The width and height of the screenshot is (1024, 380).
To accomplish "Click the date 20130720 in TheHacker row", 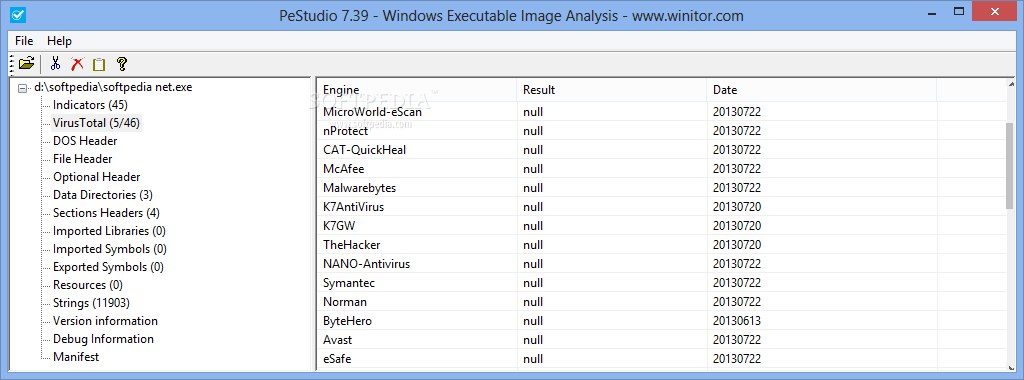I will pos(737,245).
